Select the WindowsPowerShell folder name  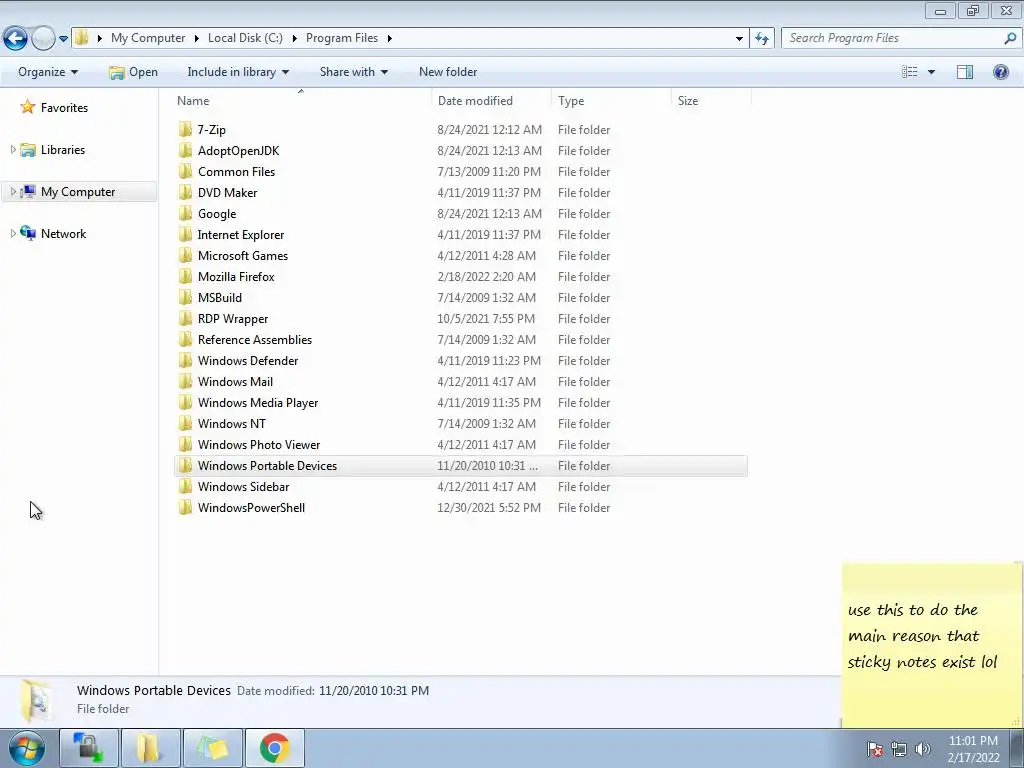[251, 507]
